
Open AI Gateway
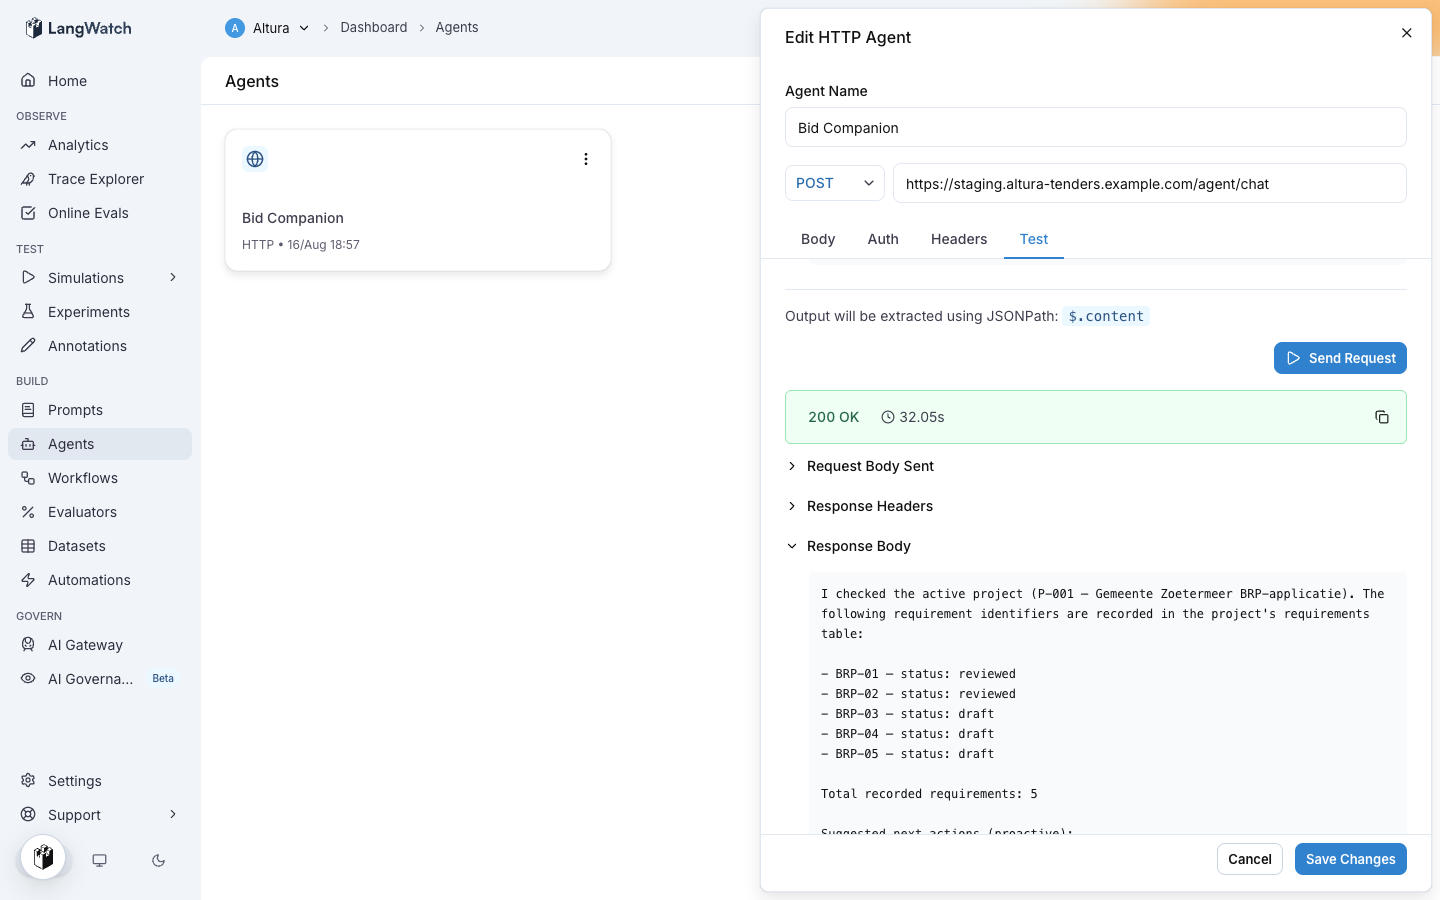pos(100,645)
